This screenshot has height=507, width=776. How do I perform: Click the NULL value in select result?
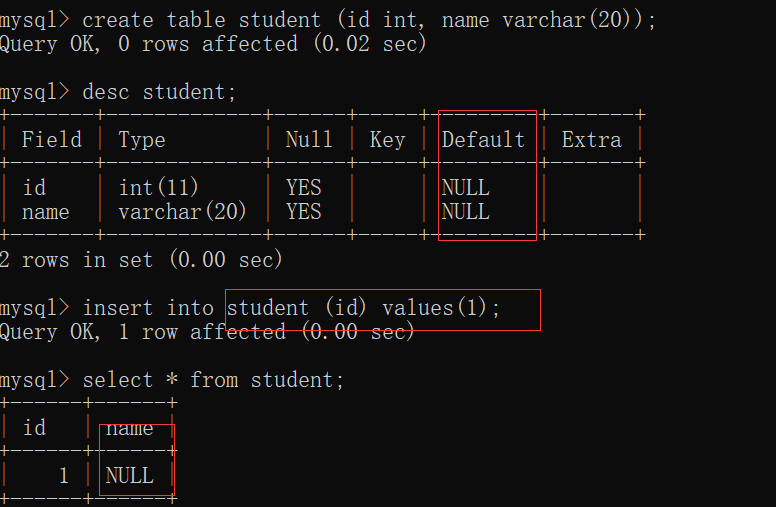pos(129,476)
